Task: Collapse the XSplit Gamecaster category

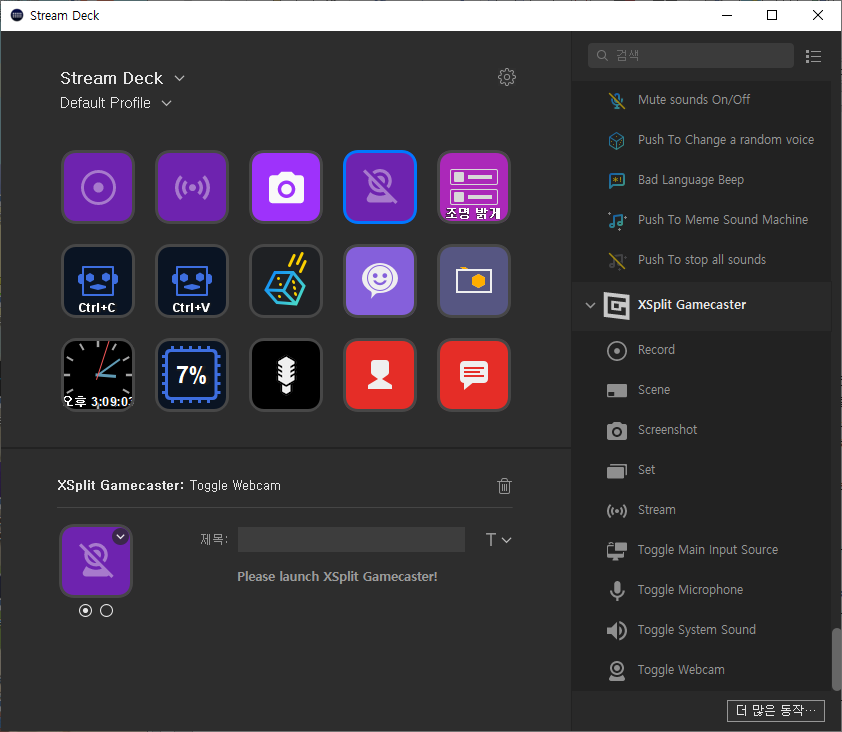Action: (x=590, y=305)
